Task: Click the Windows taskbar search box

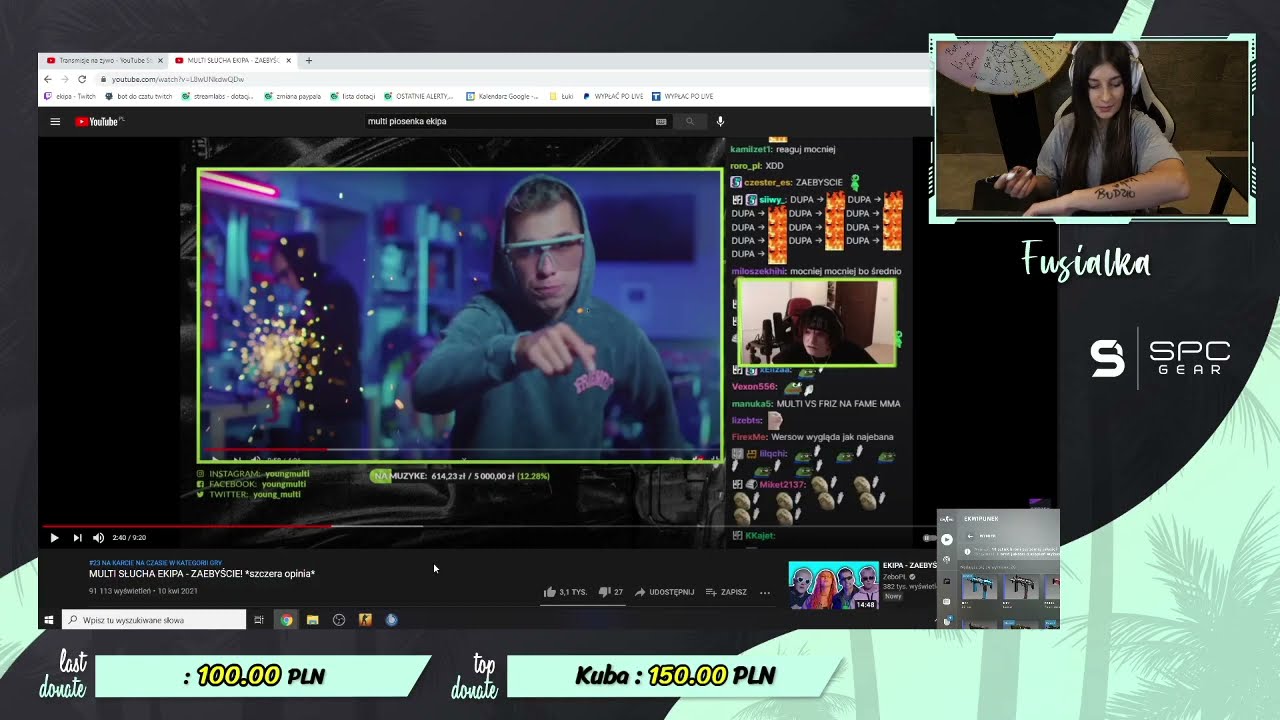Action: coord(154,620)
